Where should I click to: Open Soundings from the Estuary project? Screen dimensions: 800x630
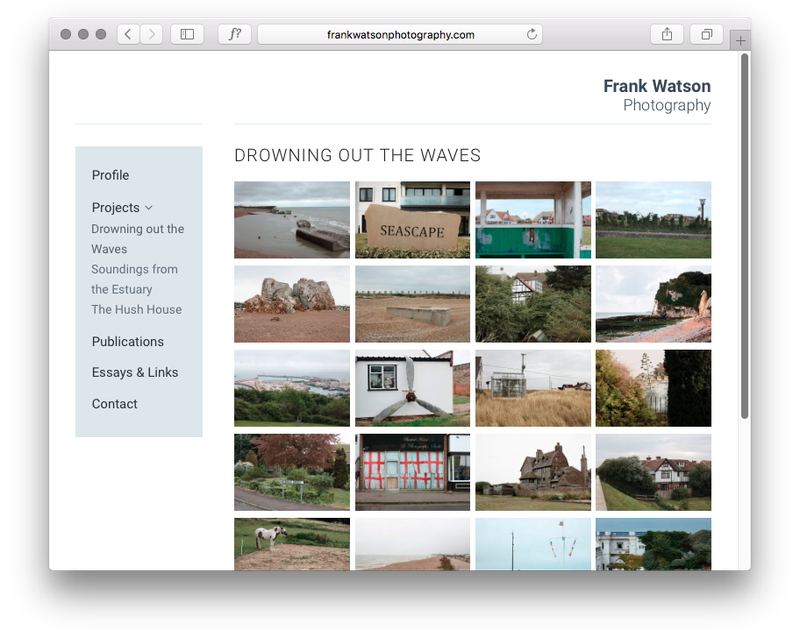[x=135, y=279]
